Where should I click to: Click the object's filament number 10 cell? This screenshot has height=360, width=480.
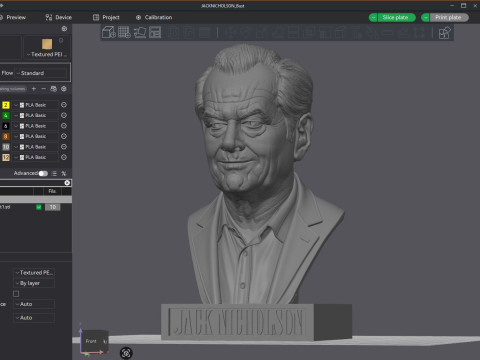point(53,207)
